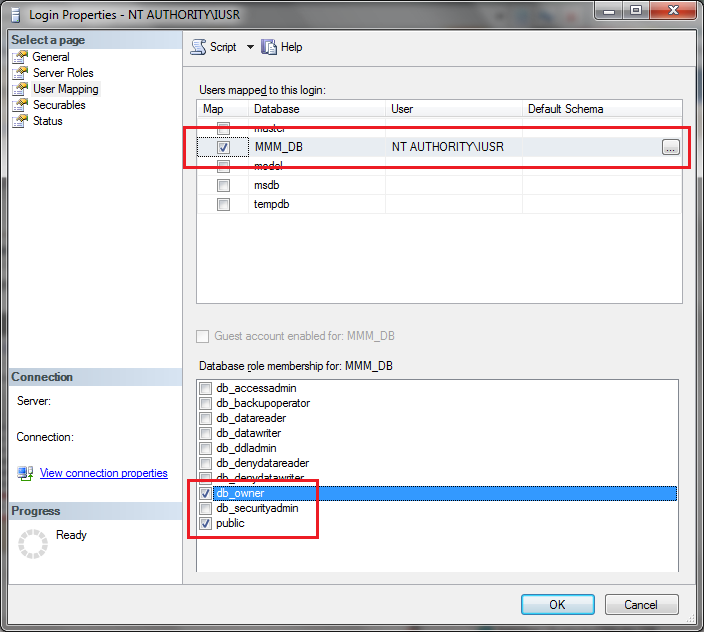Click the Default Schema column header
Screen dimensions: 704x632
602,109
